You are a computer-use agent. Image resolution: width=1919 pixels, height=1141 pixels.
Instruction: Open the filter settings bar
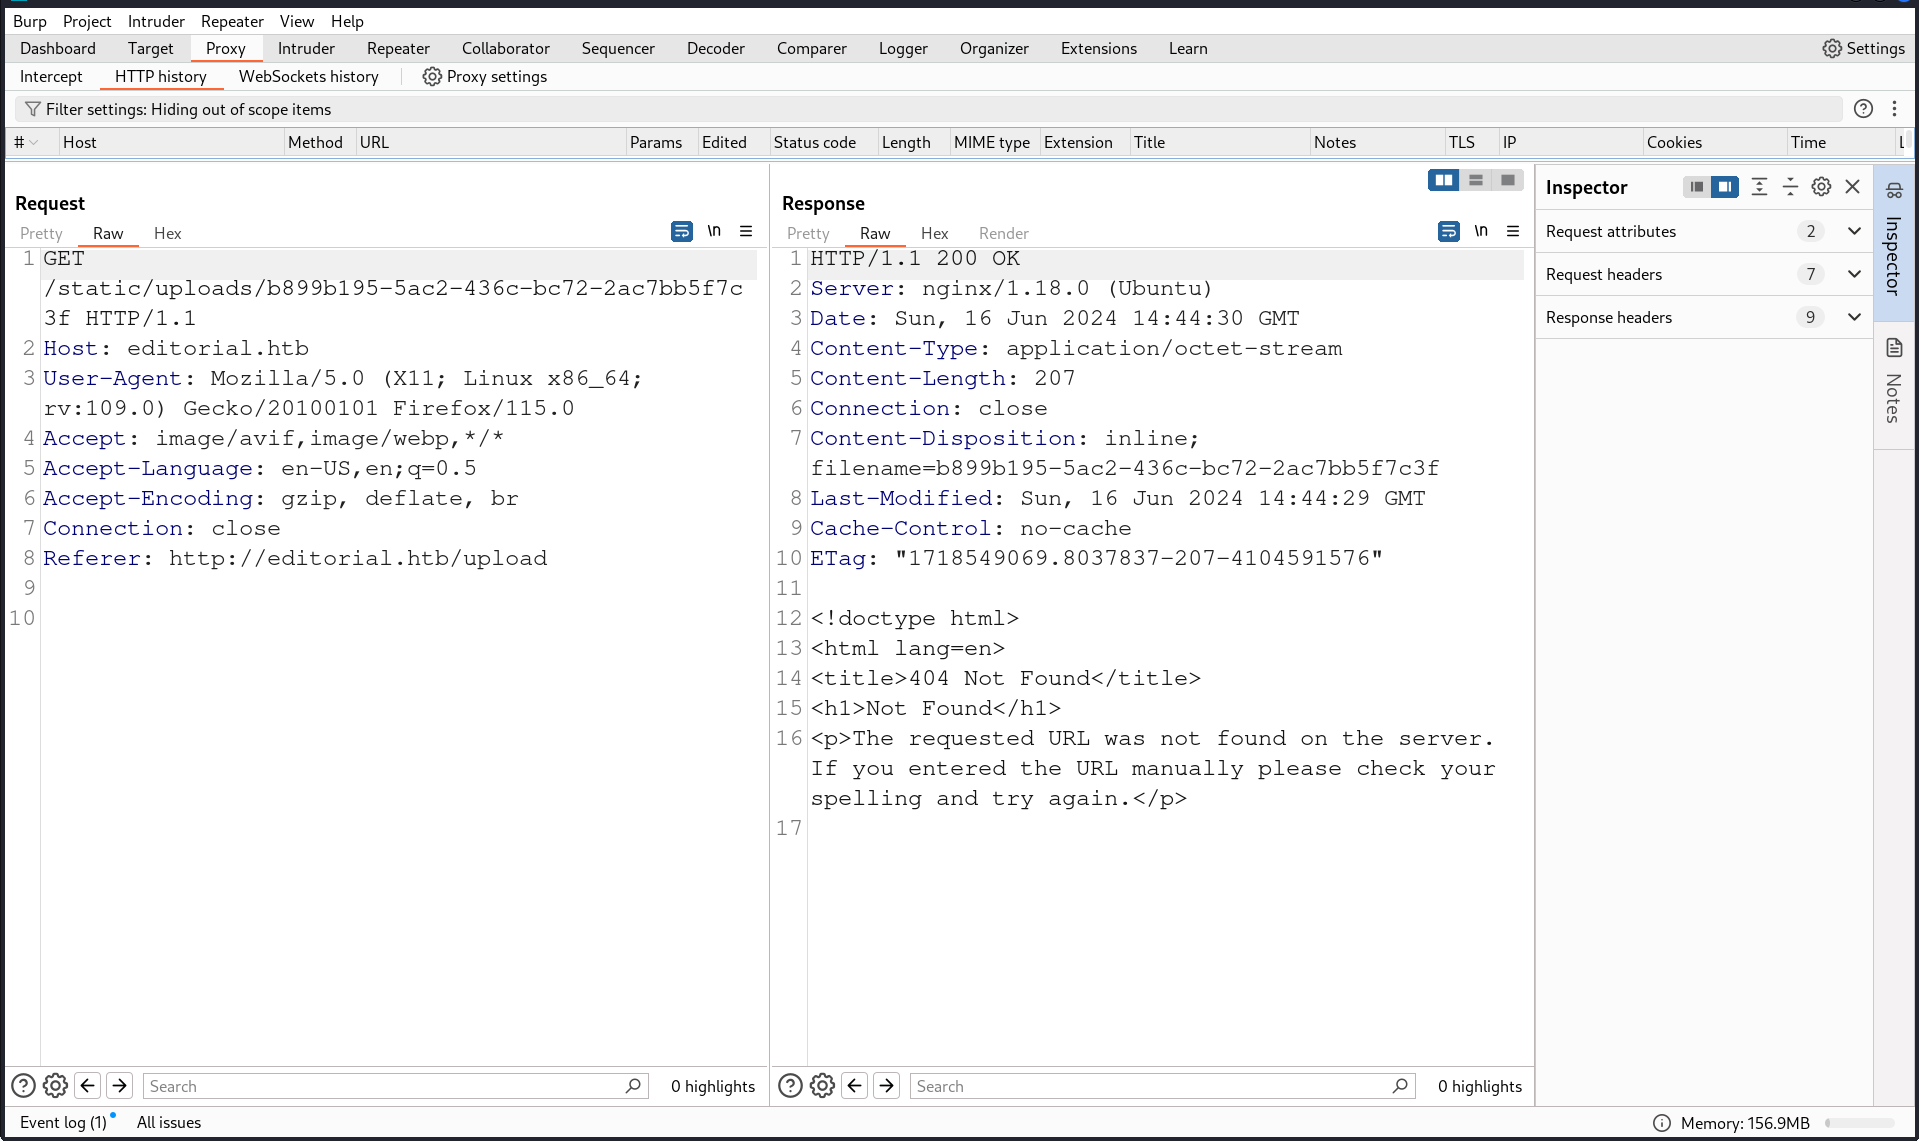929,109
